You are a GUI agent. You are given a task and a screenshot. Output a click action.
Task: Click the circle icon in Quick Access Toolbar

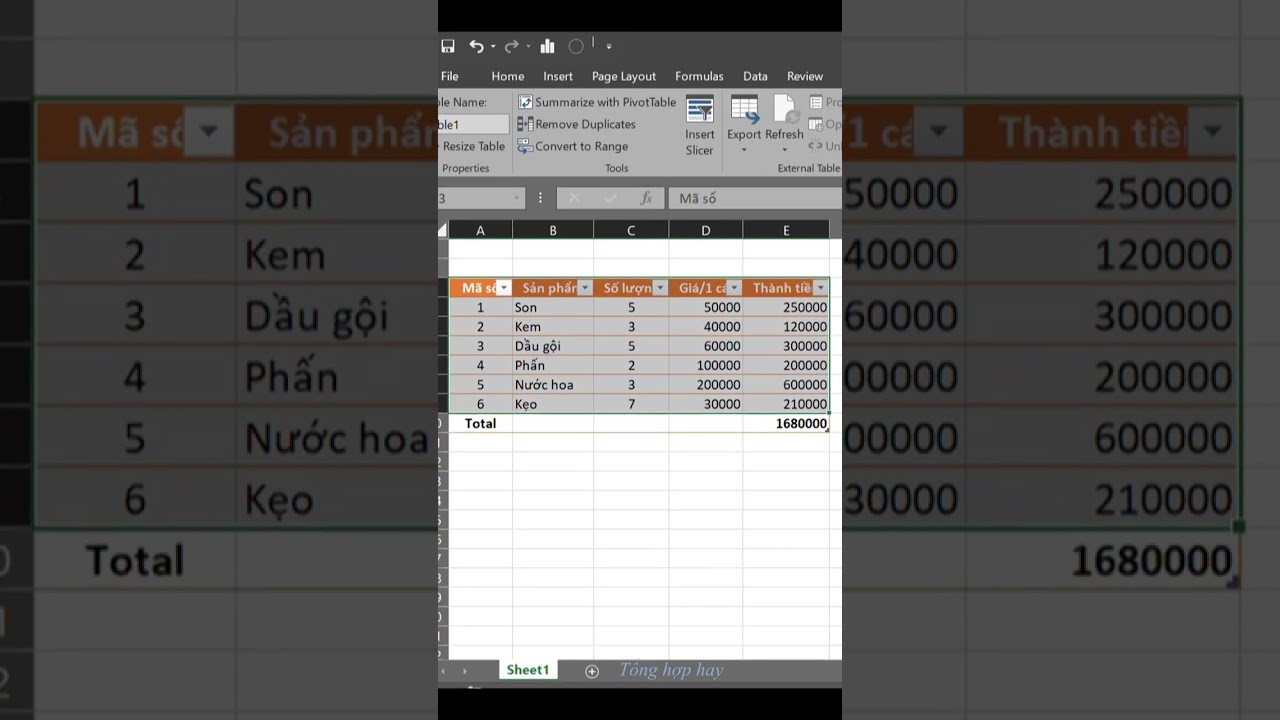click(x=576, y=46)
